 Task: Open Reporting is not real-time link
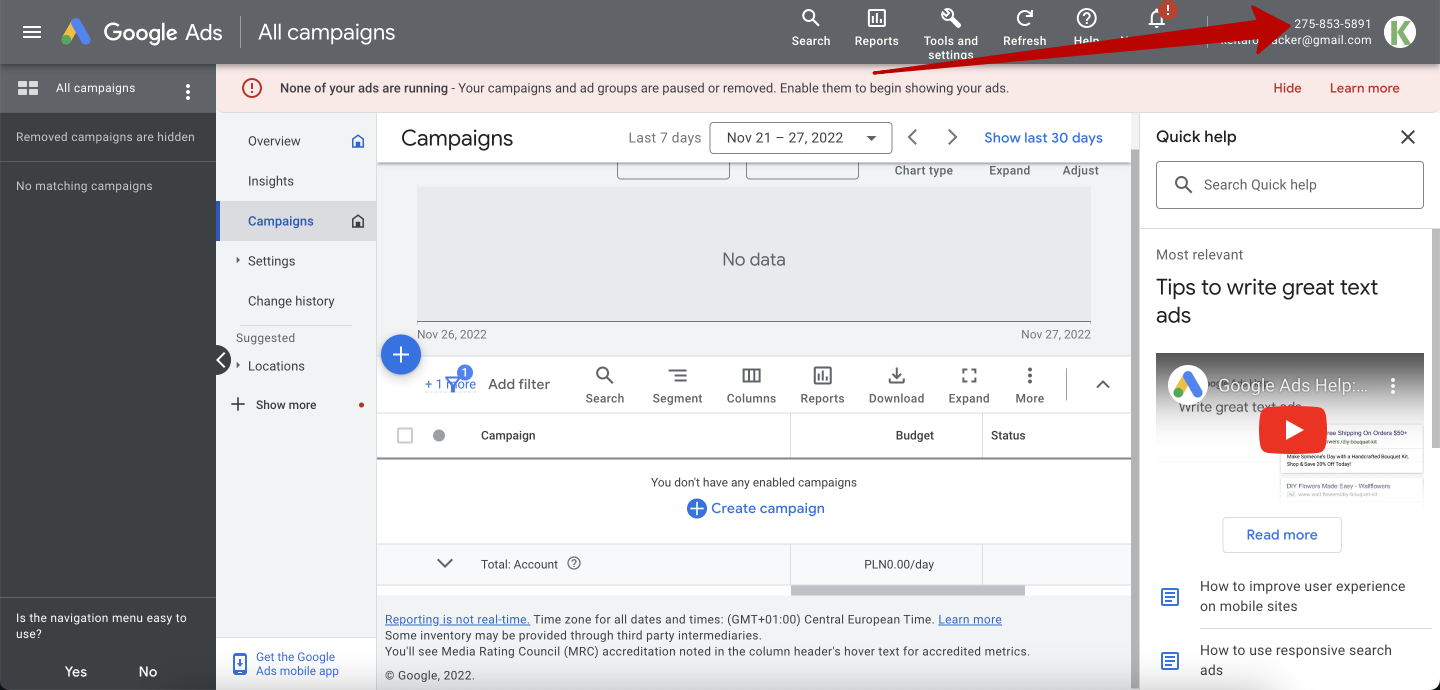tap(458, 620)
